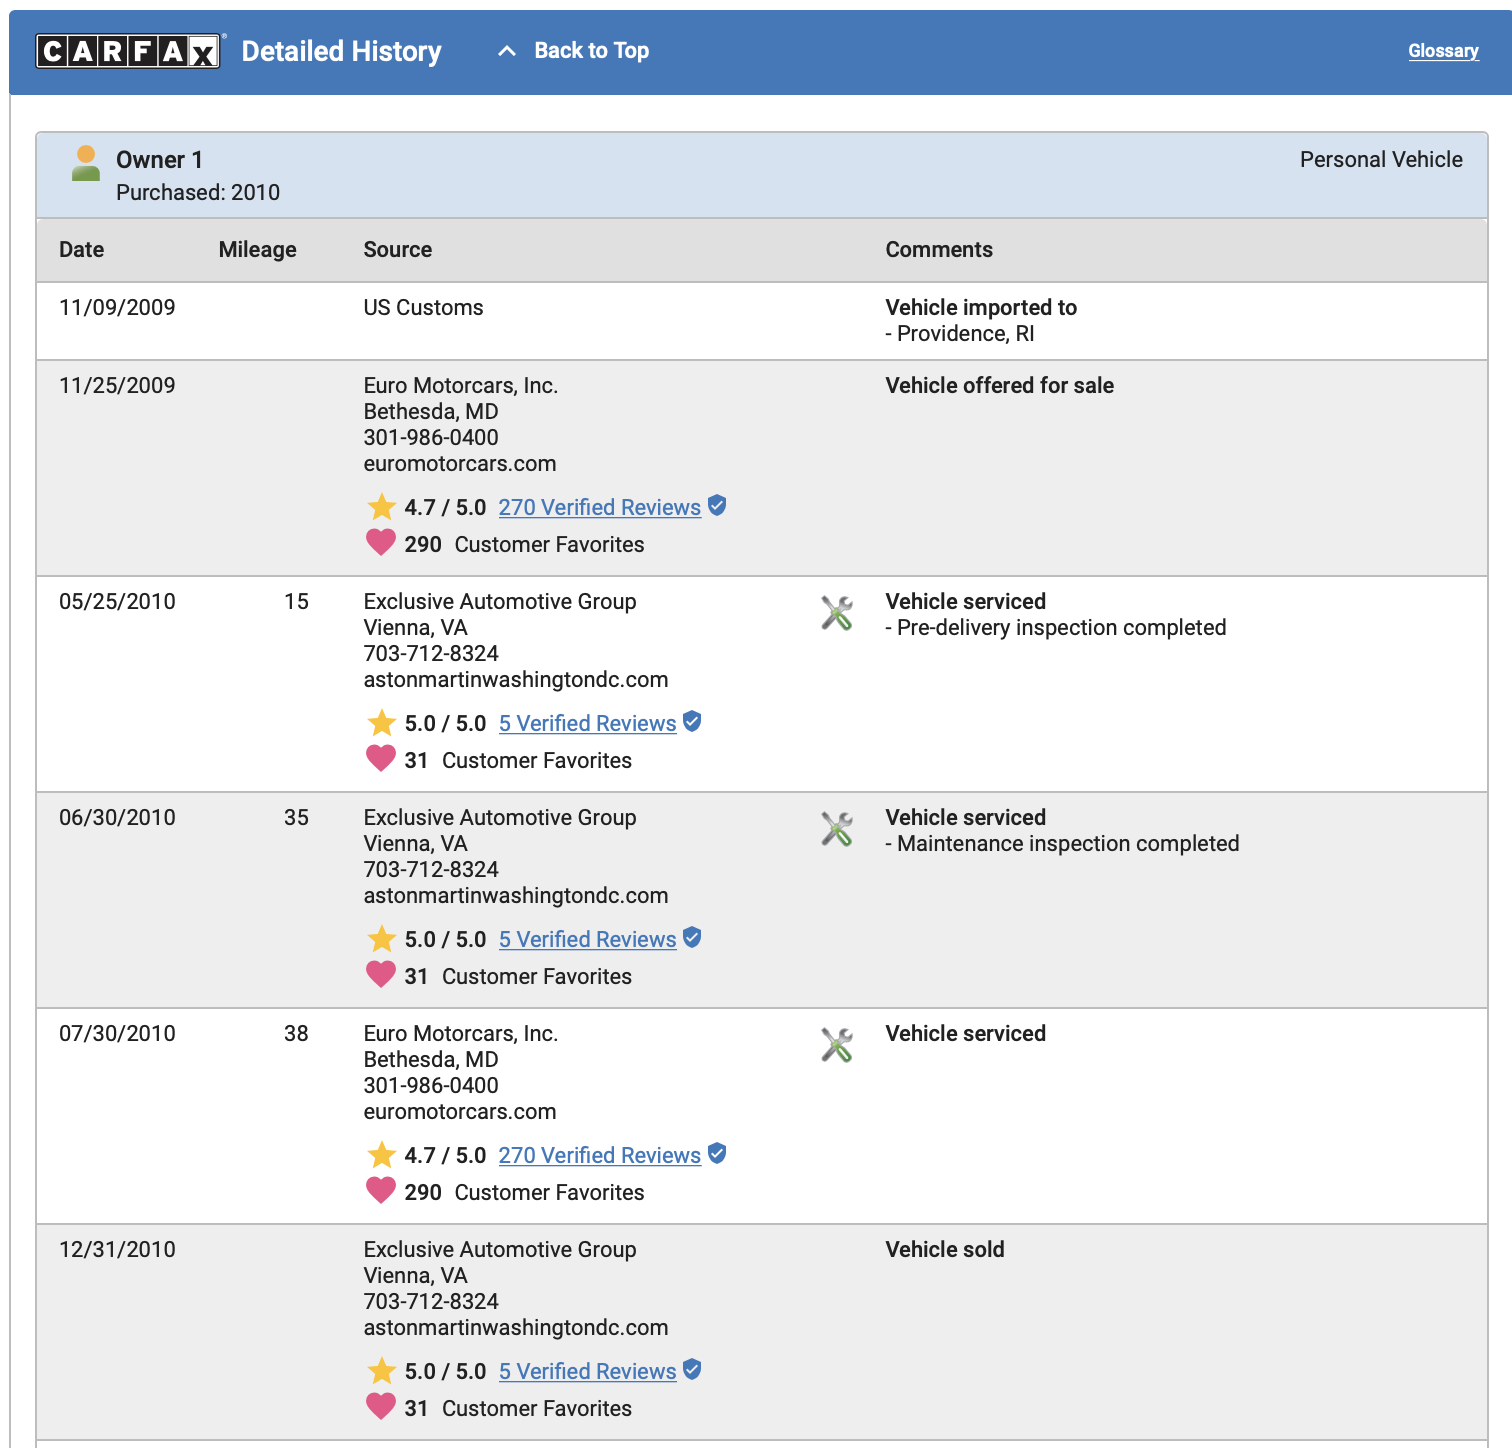The width and height of the screenshot is (1512, 1448).
Task: Click verified shield badge in 07/30/2010 row
Action: click(717, 1154)
